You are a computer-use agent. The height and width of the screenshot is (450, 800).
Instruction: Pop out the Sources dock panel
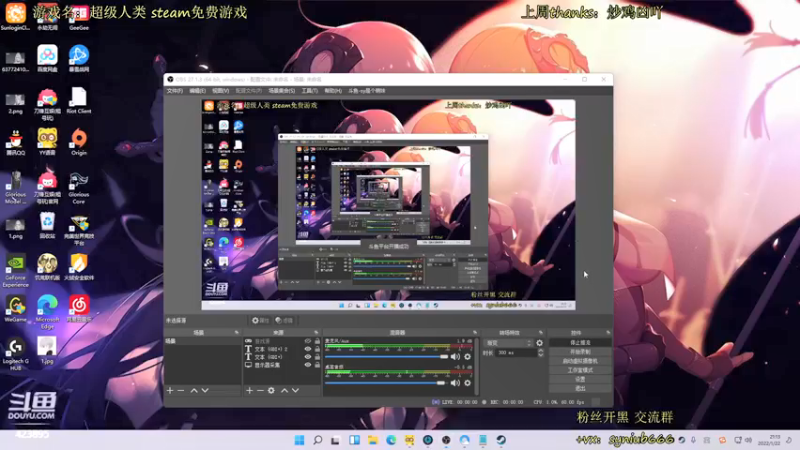coord(316,333)
